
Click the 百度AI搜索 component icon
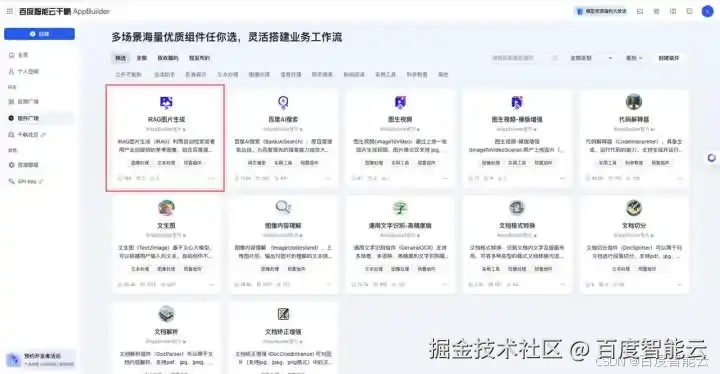point(283,102)
